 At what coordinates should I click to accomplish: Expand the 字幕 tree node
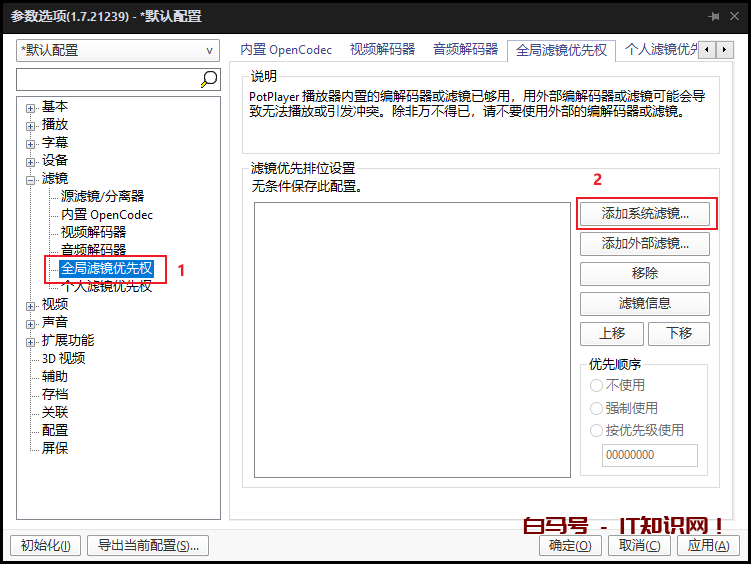[31, 143]
